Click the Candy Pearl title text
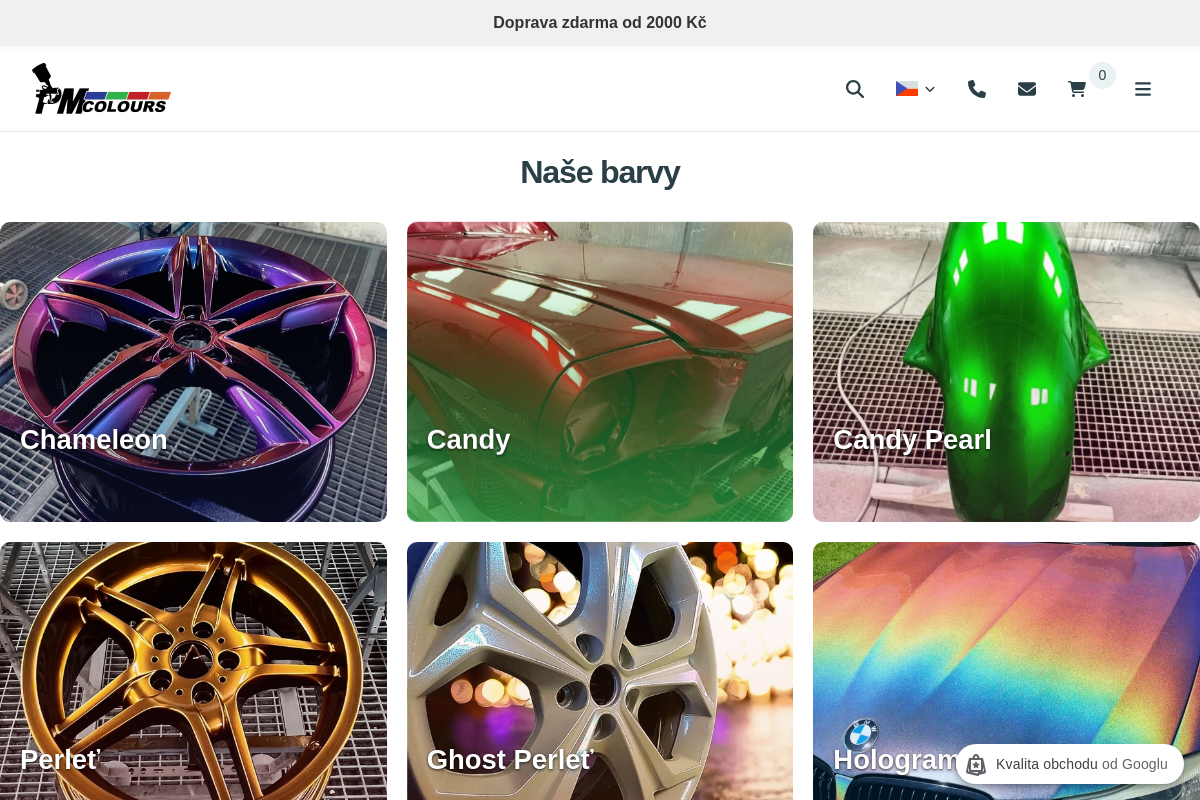 pos(912,440)
